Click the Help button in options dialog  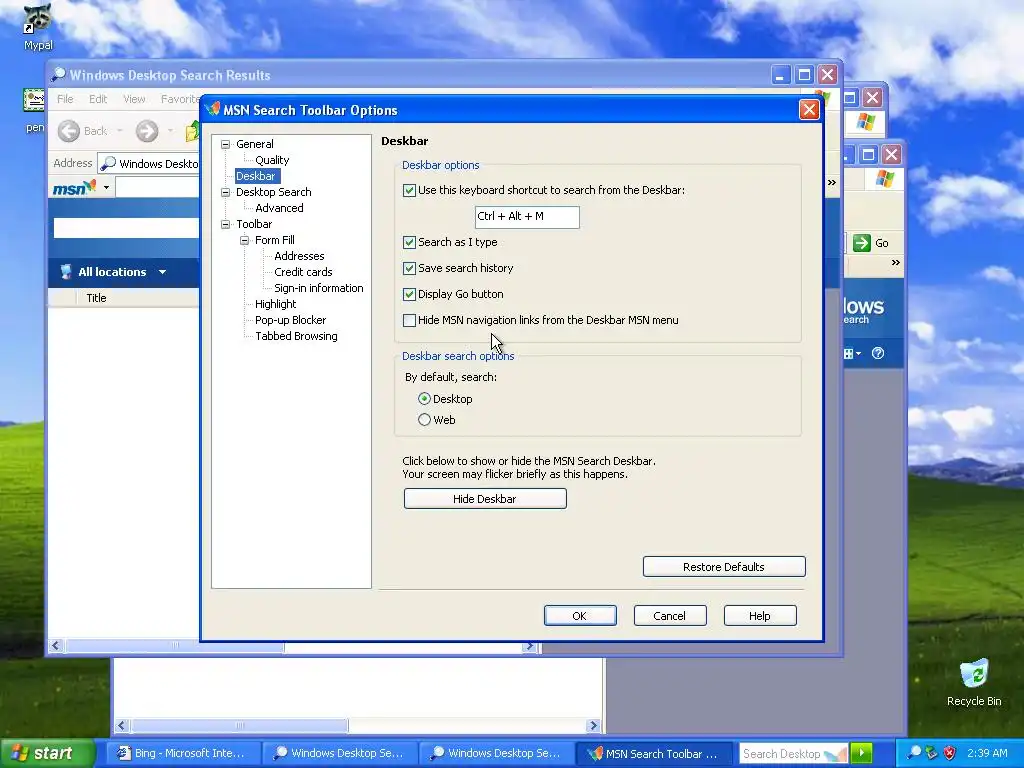tap(760, 616)
